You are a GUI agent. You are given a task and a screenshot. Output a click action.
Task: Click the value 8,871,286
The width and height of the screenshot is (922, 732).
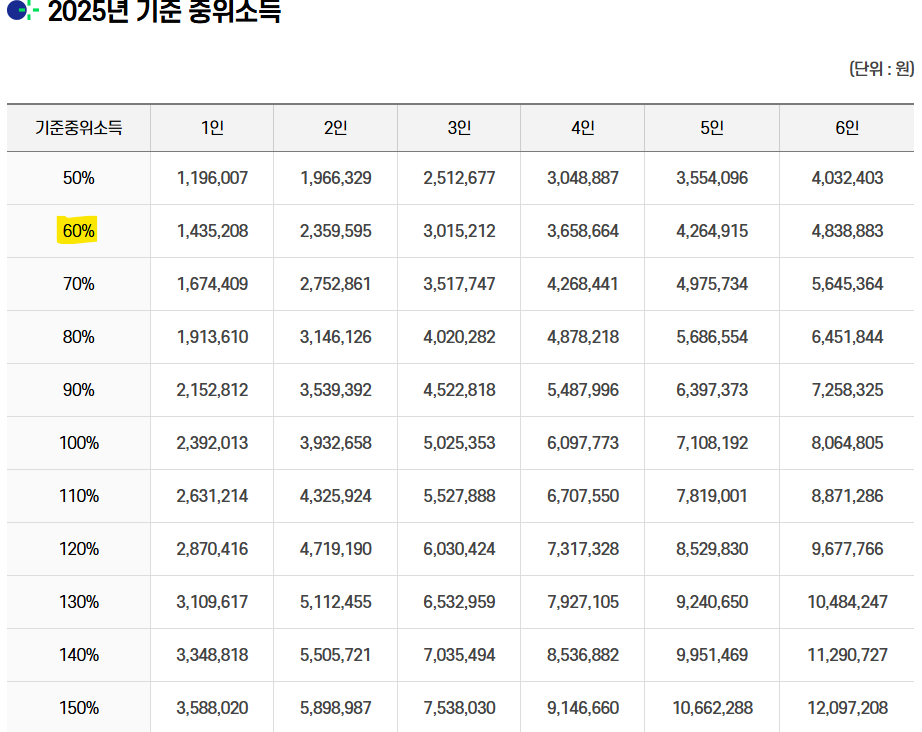pyautogui.click(x=847, y=496)
